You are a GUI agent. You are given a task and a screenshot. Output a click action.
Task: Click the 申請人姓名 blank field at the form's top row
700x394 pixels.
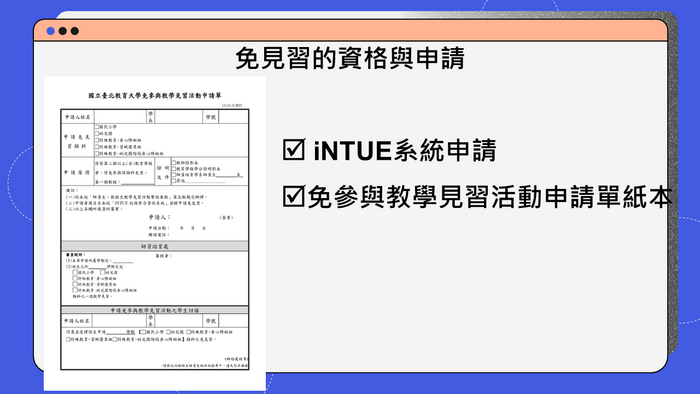[x=121, y=117]
